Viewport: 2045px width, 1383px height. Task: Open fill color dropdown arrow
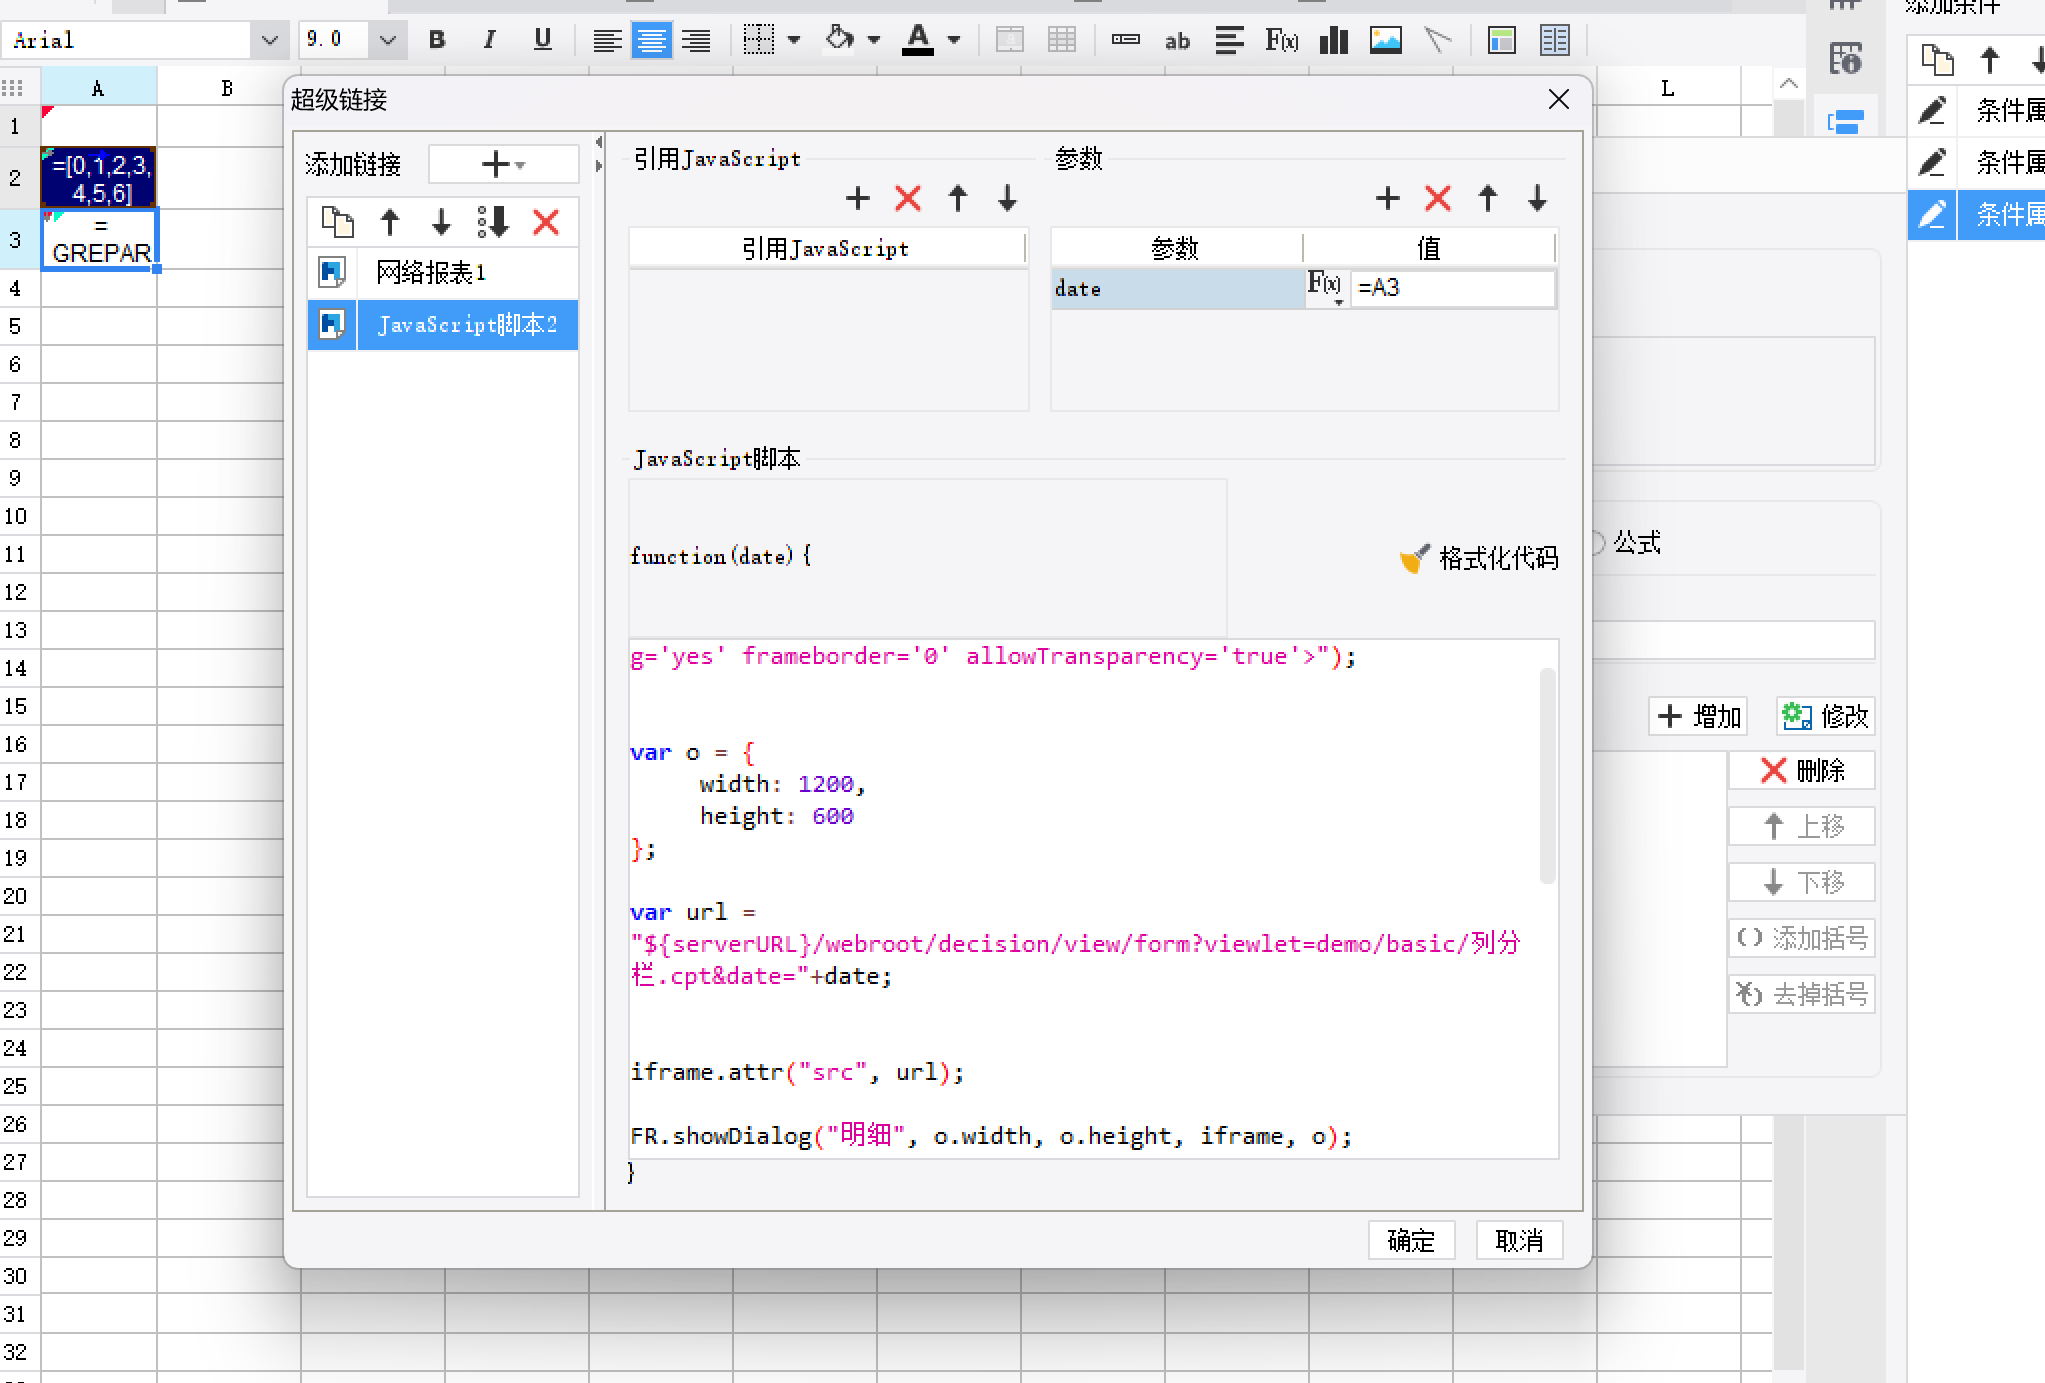click(874, 40)
